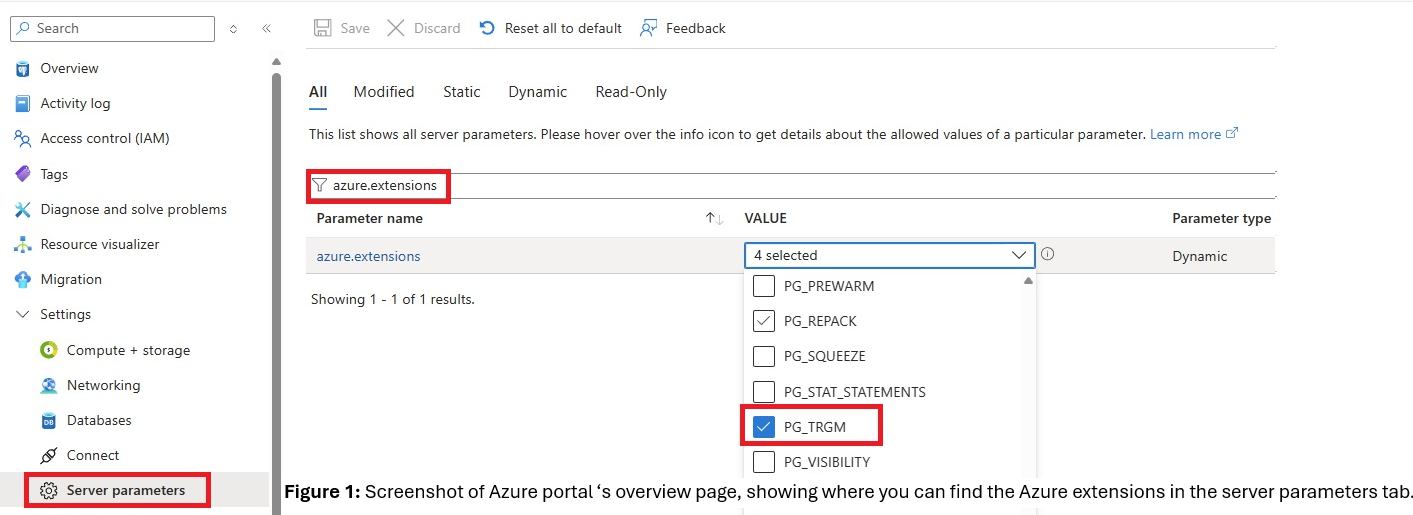Collapse the Settings section
The width and height of the screenshot is (1413, 515).
click(23, 314)
